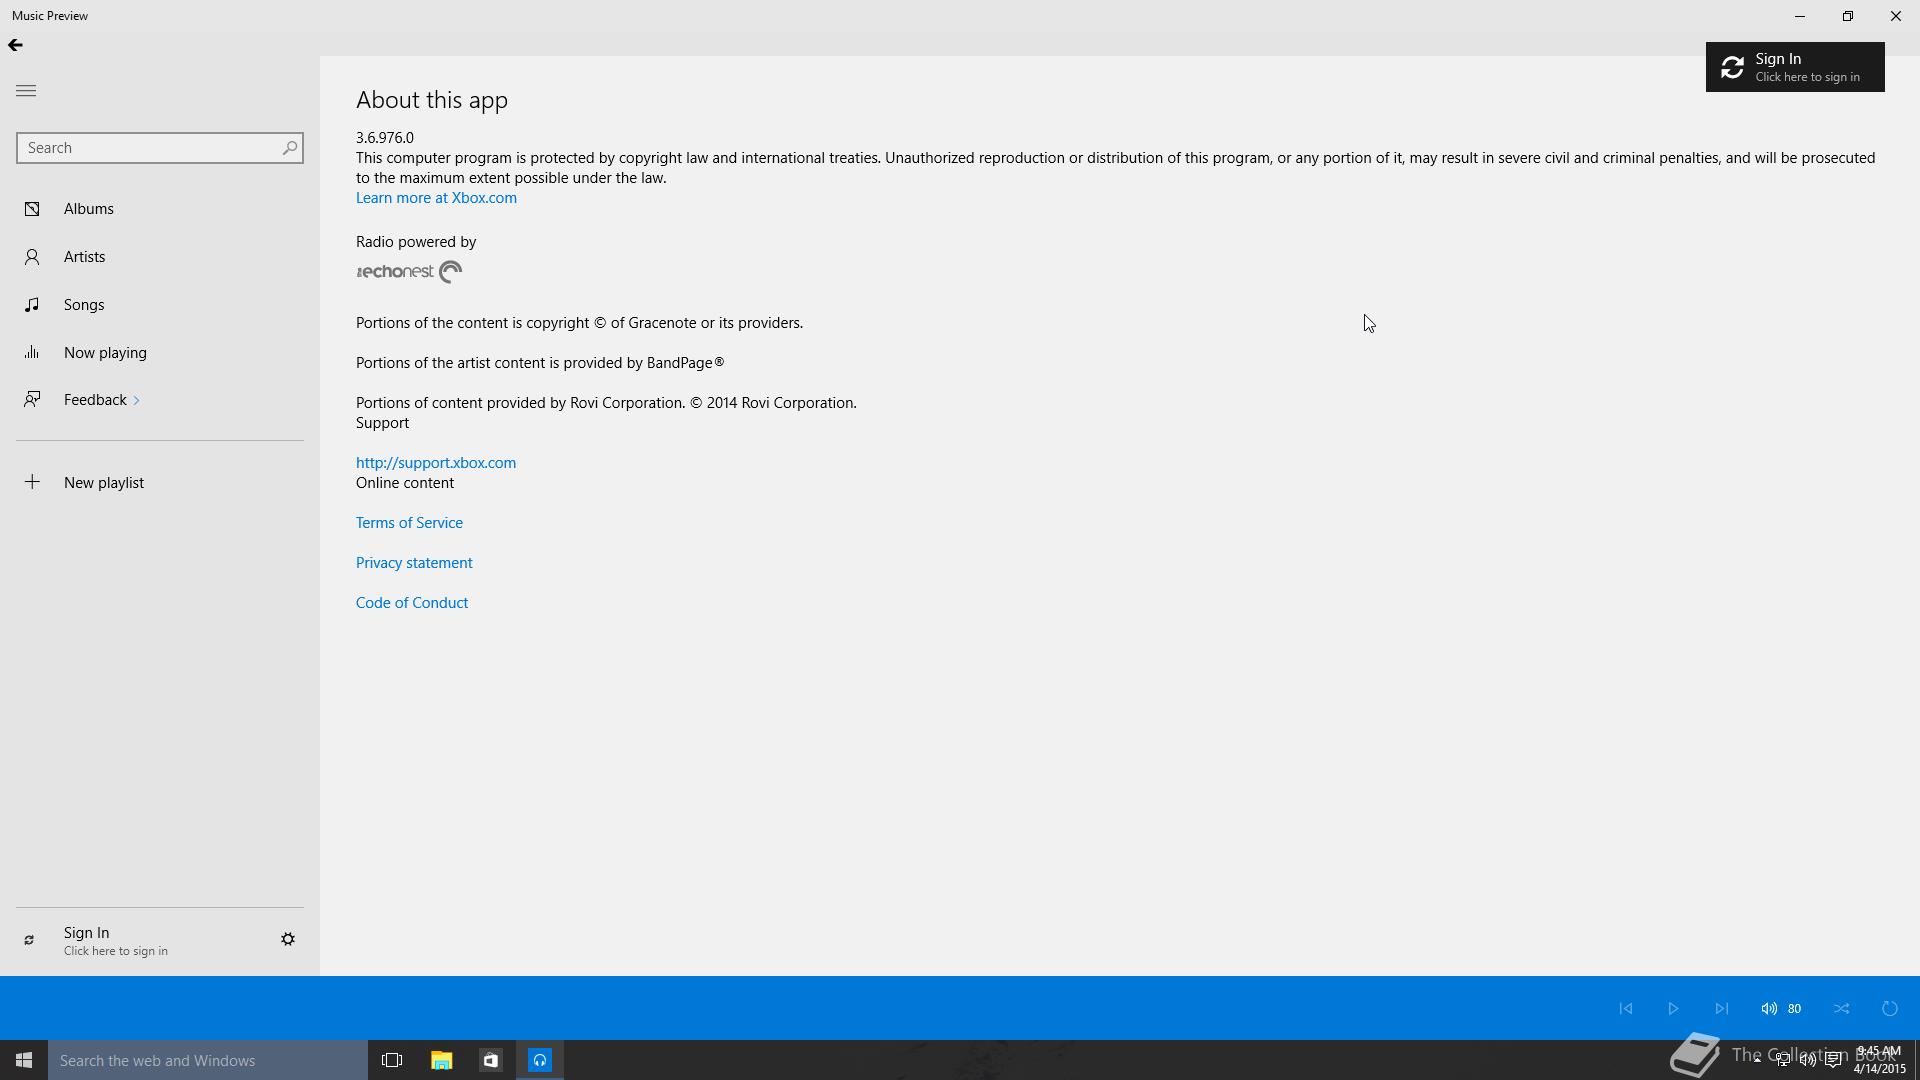The height and width of the screenshot is (1080, 1920).
Task: Restore down the Music Preview window
Action: (x=1848, y=16)
